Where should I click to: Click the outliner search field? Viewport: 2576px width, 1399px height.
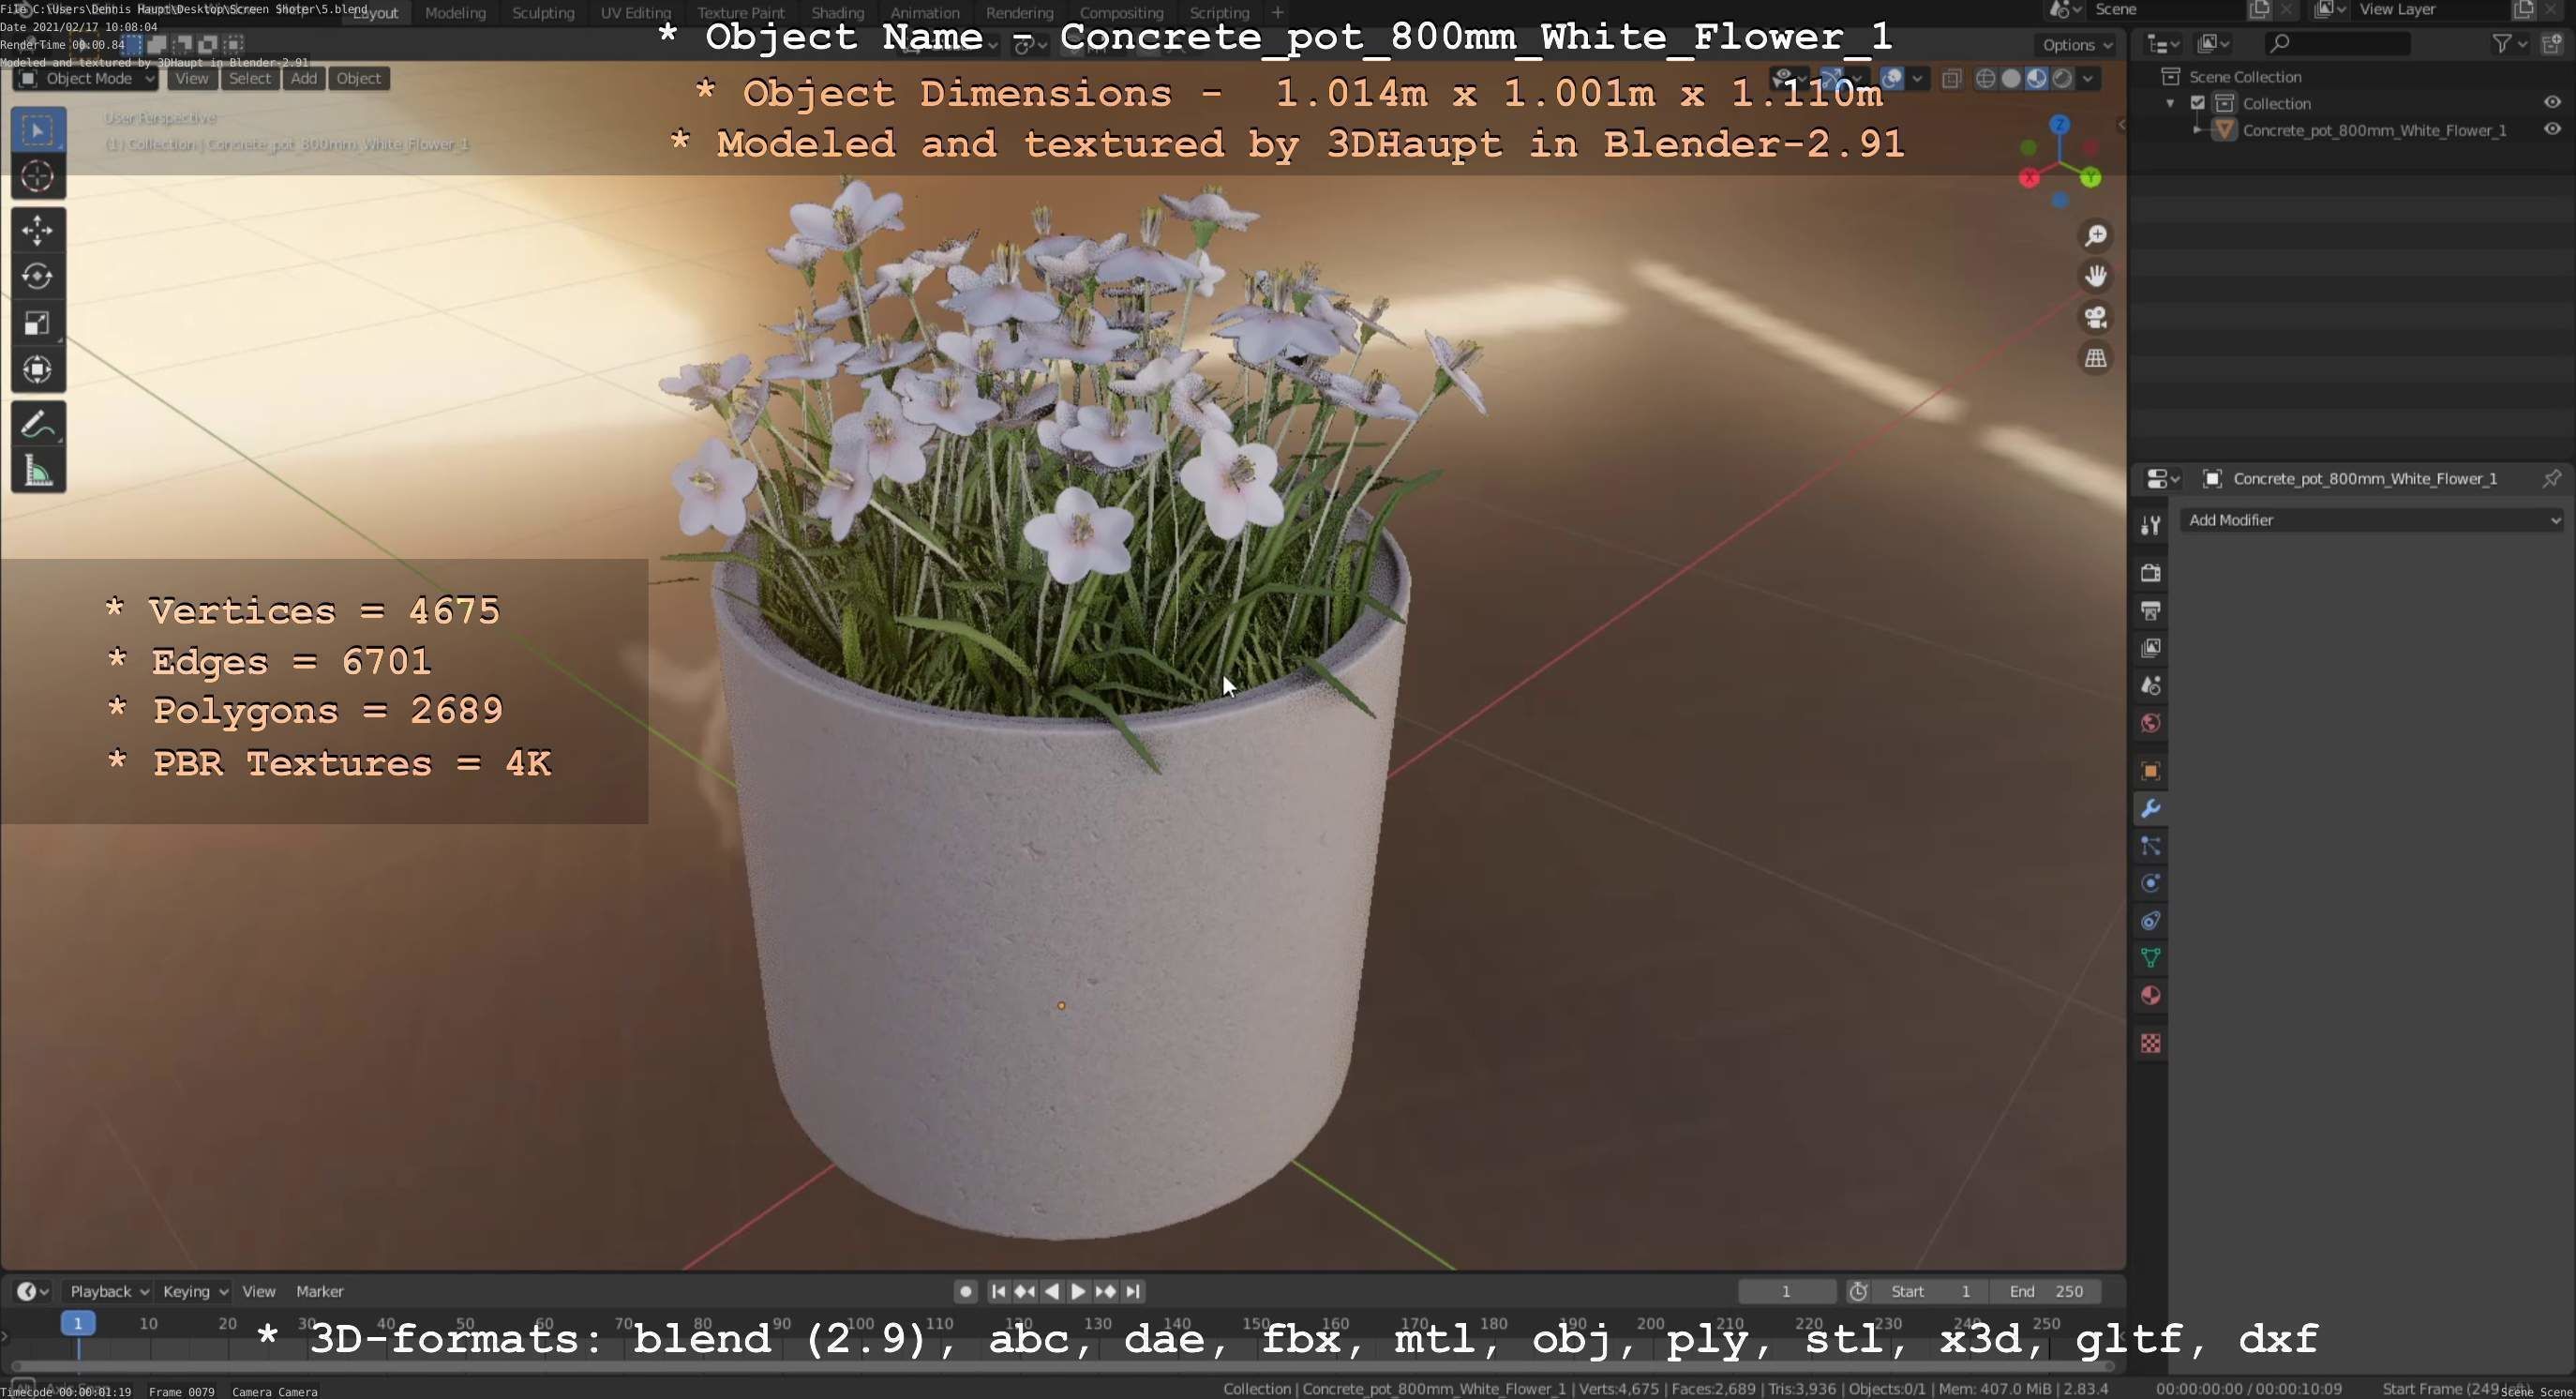tap(2336, 43)
